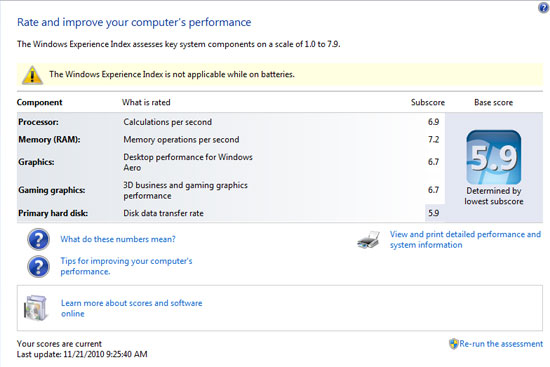The width and height of the screenshot is (550, 367).
Task: Click 'Calculations per second' description
Action: 167,122
